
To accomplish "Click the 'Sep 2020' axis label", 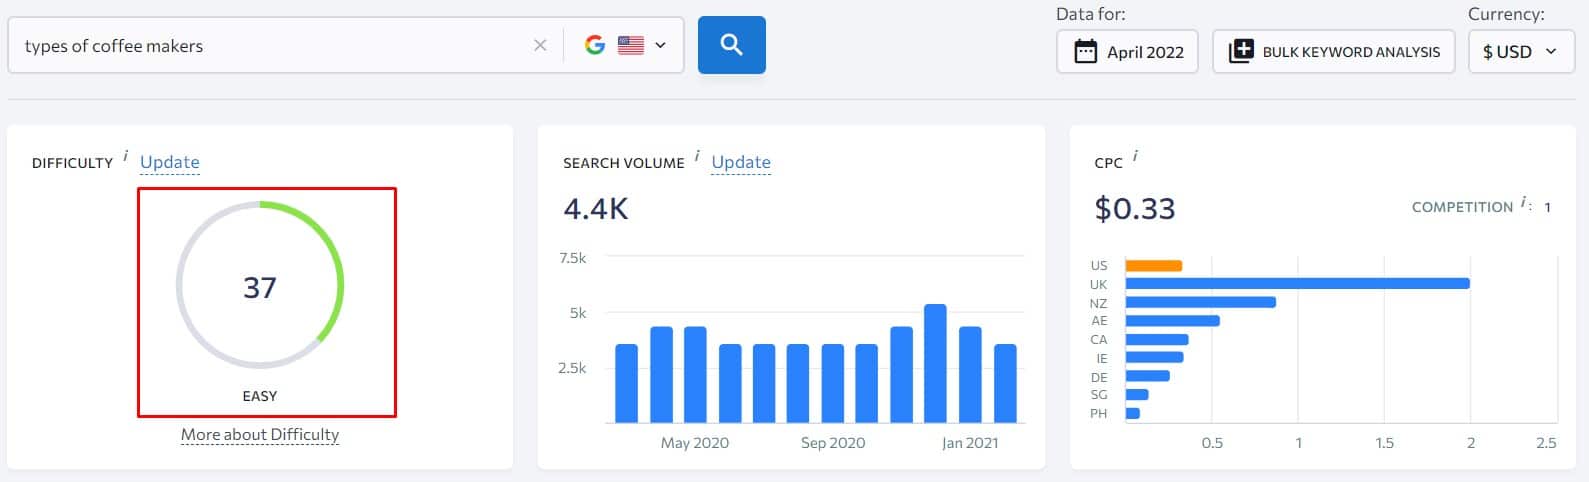I will (833, 443).
